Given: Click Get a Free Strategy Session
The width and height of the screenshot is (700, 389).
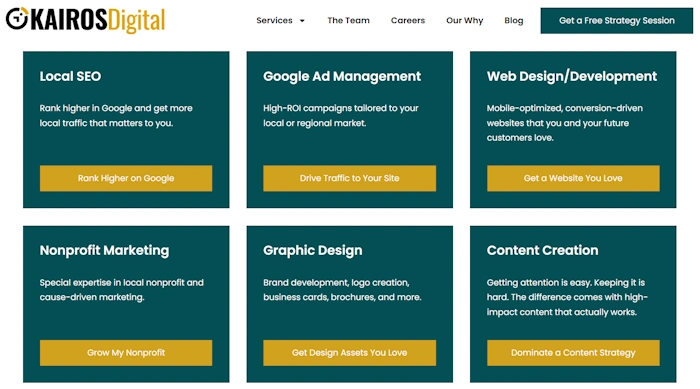Looking at the screenshot, I should click(617, 21).
